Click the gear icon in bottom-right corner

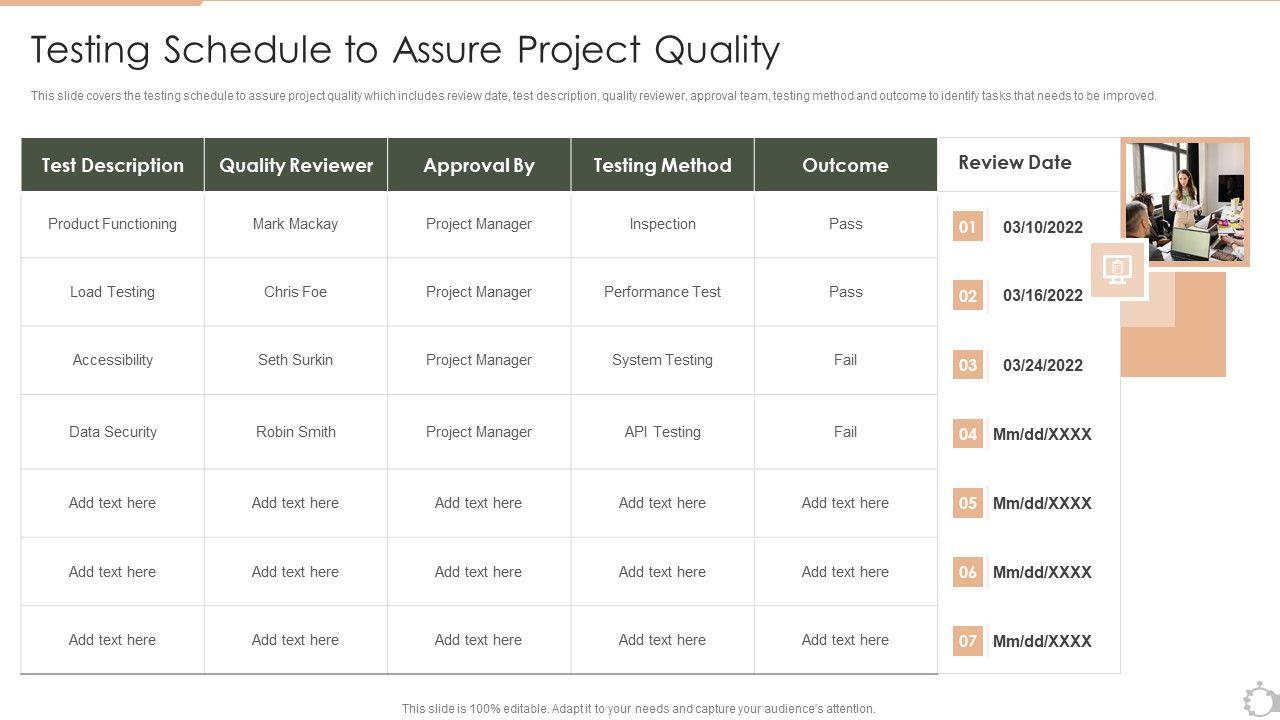pyautogui.click(x=1261, y=699)
